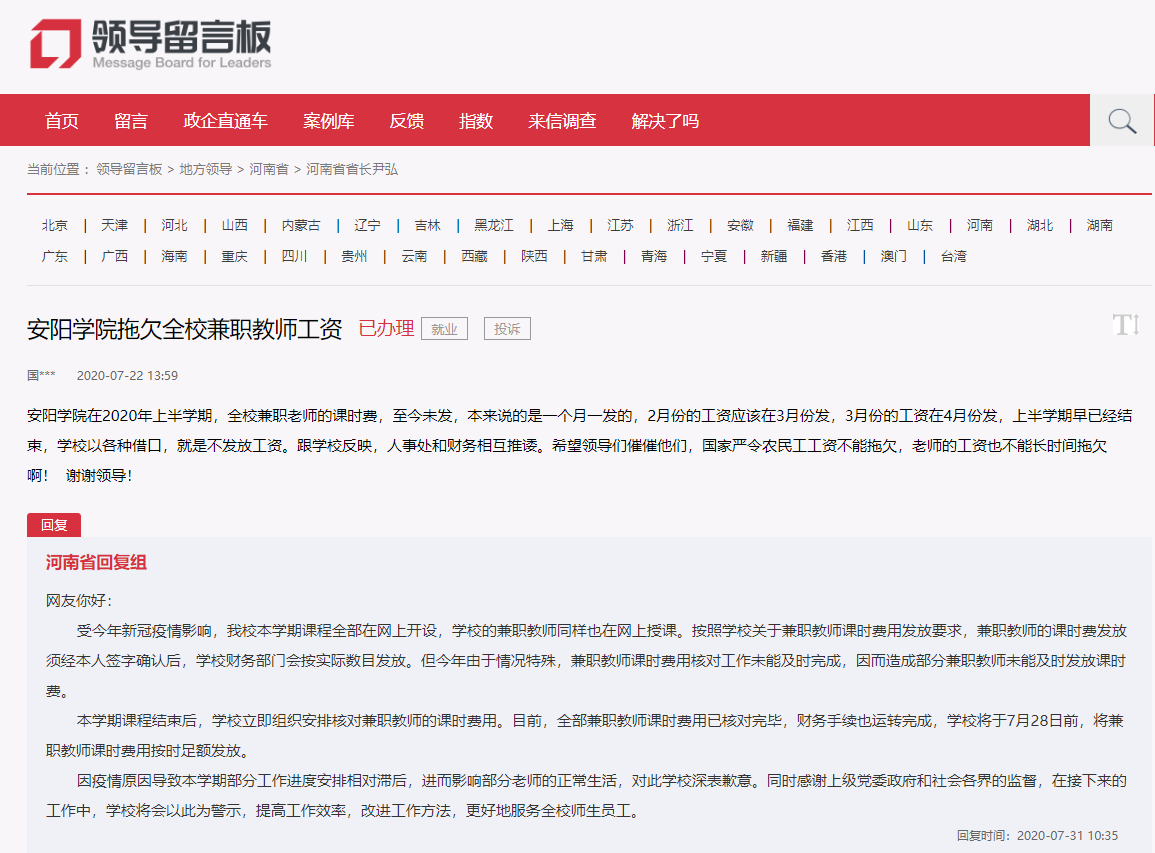This screenshot has height=853, width=1155.
Task: Select the 北京 province link
Action: pos(55,226)
